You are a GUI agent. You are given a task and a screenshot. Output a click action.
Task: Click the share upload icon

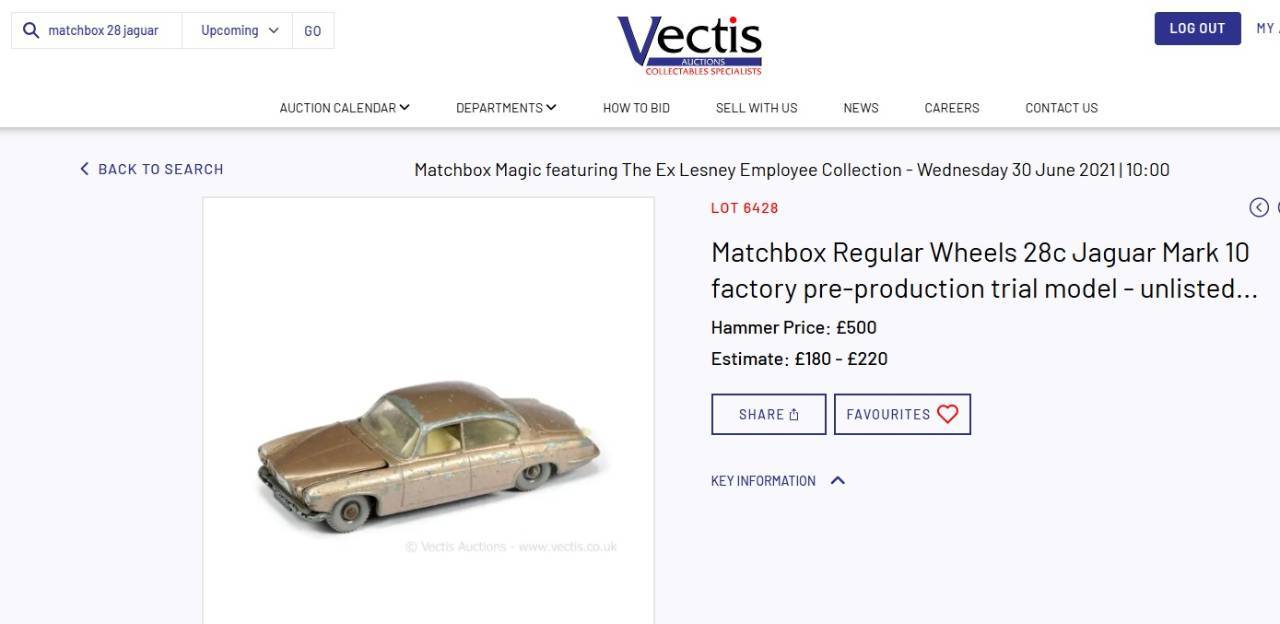(794, 414)
